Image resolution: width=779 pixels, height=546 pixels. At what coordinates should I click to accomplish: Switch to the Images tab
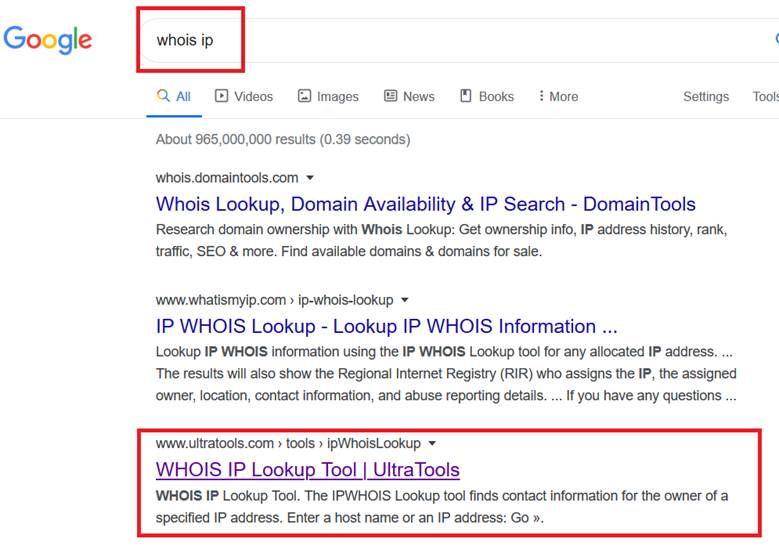pos(337,96)
